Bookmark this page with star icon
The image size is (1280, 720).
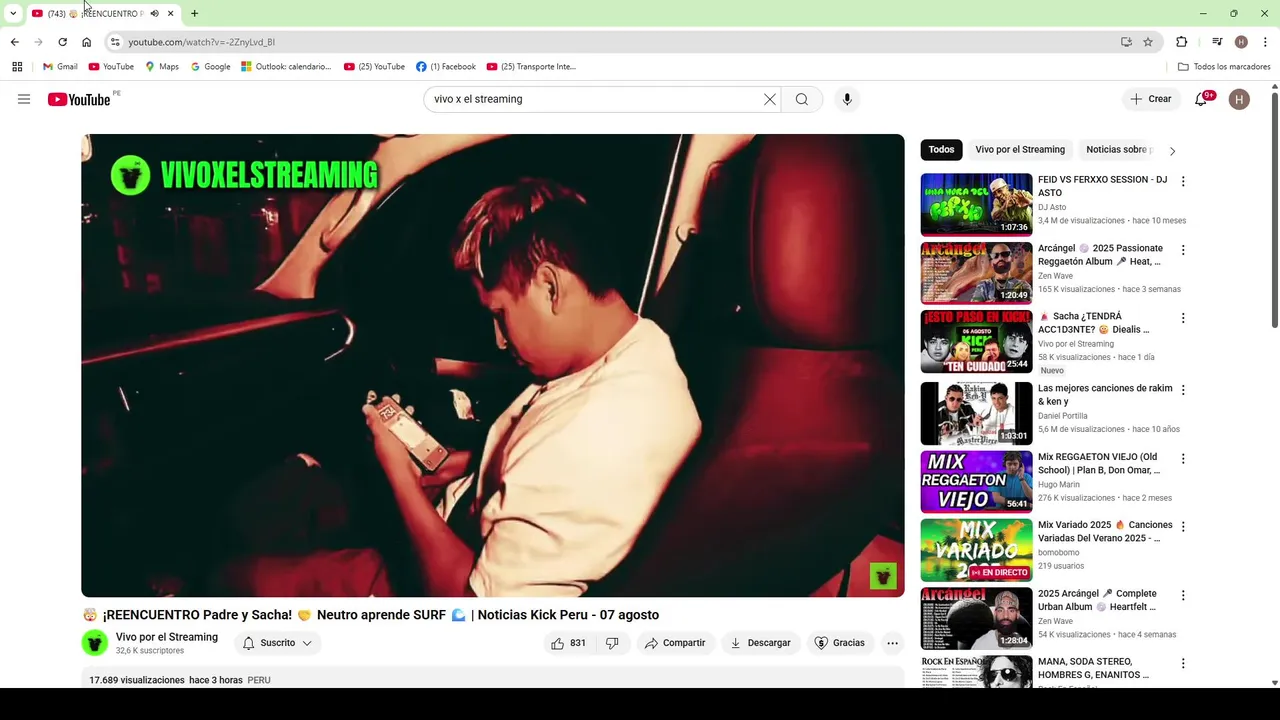point(1148,42)
